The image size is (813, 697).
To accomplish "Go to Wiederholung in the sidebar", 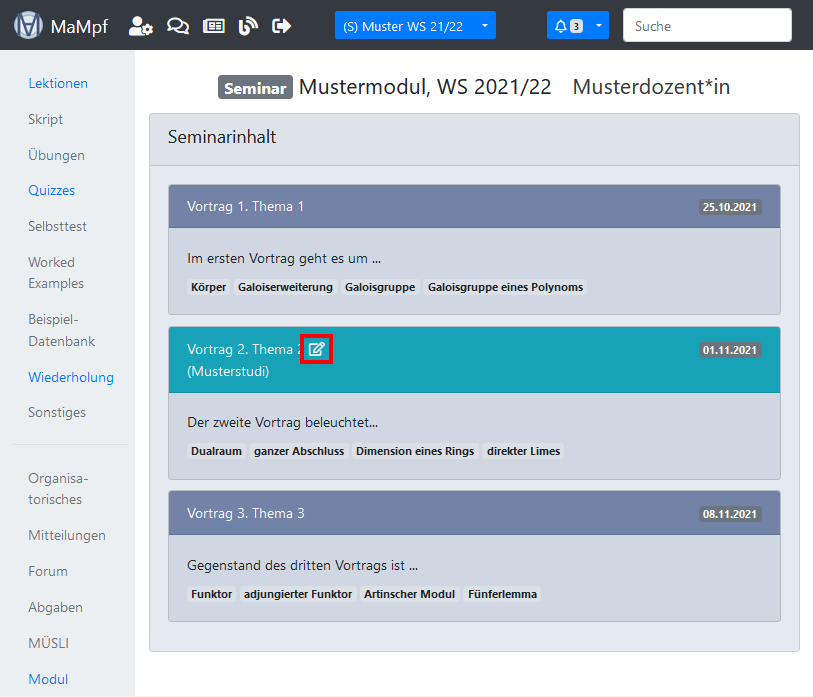I will click(x=71, y=377).
